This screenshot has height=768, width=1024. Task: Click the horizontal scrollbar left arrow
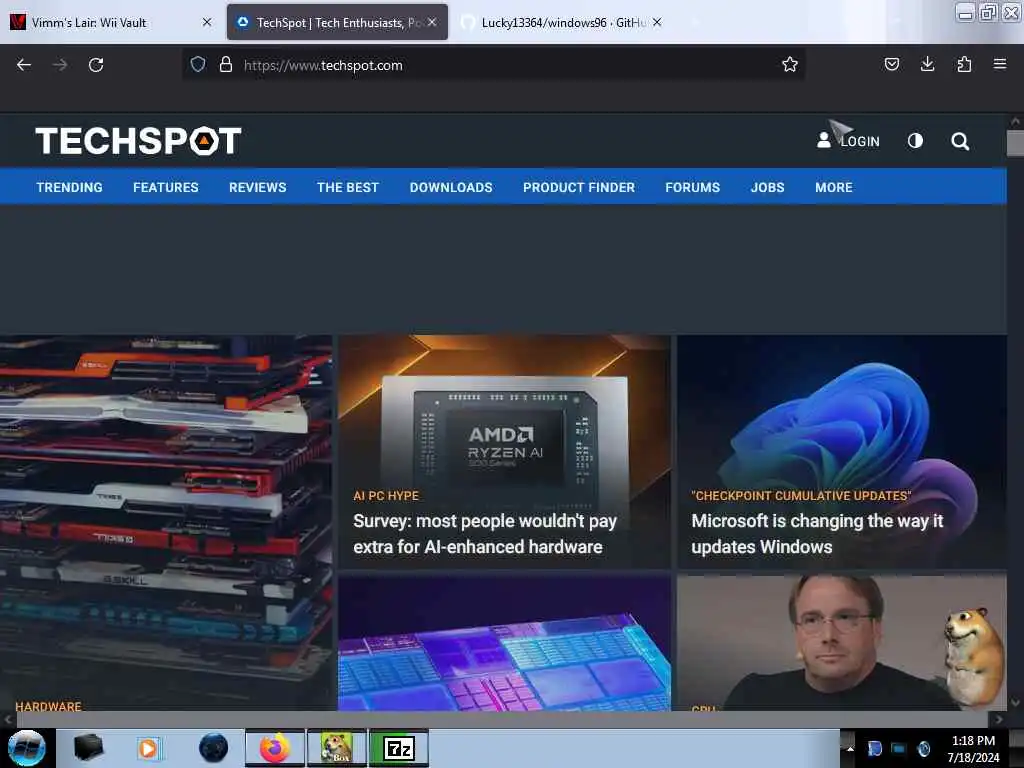[x=7, y=719]
